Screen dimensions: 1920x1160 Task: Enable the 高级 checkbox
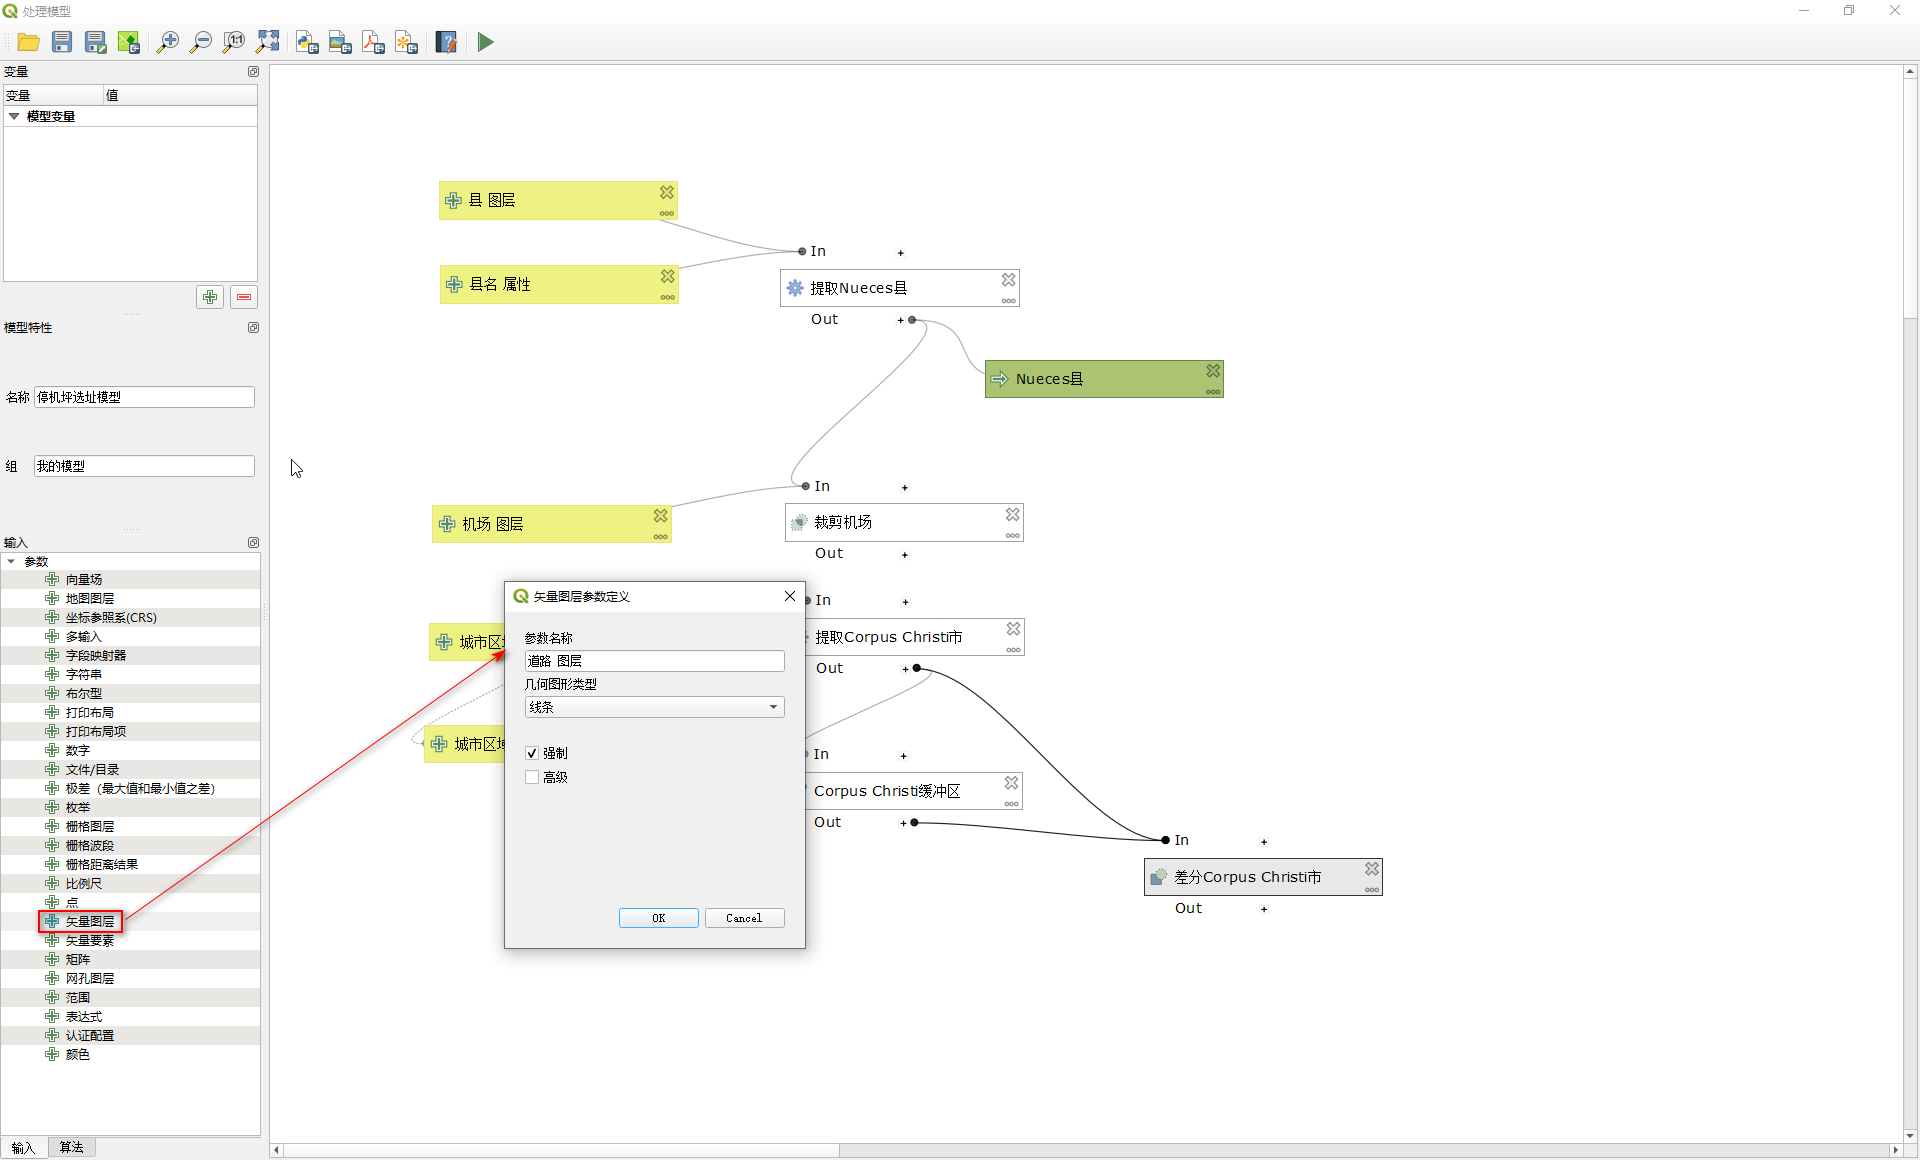[x=532, y=777]
